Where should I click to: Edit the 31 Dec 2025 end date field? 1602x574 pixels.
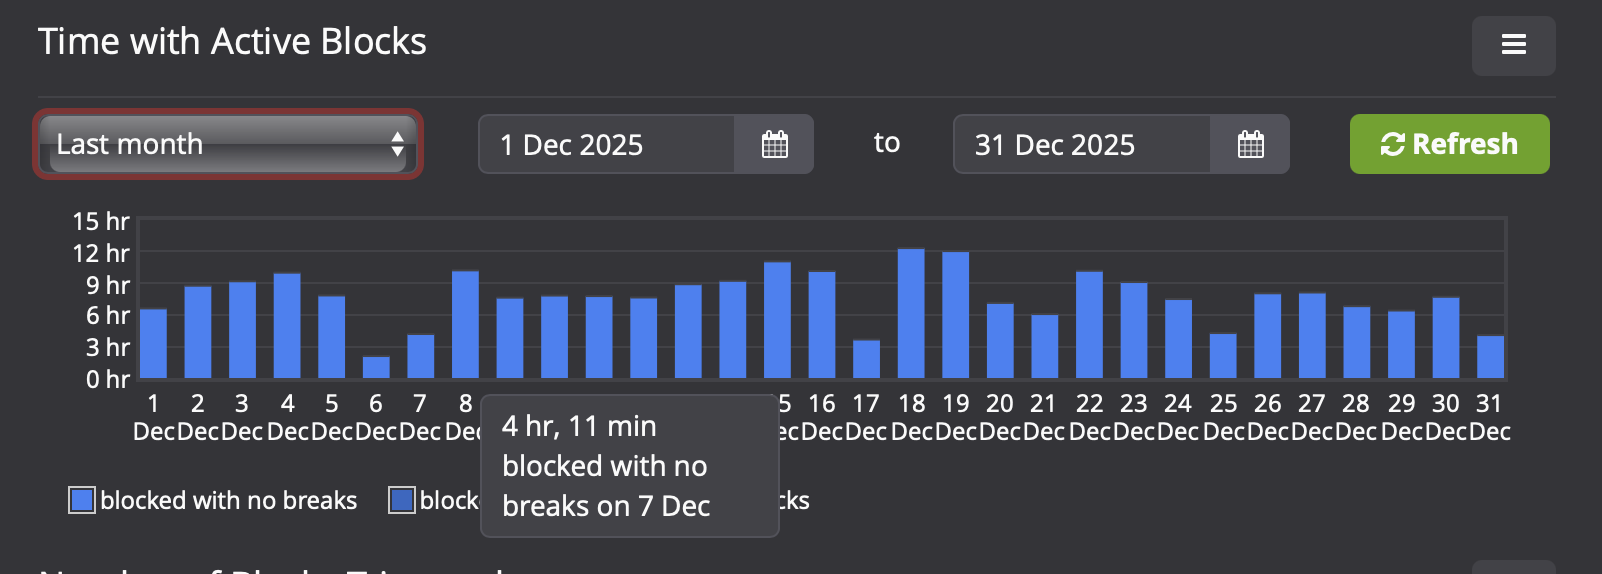tap(1082, 144)
